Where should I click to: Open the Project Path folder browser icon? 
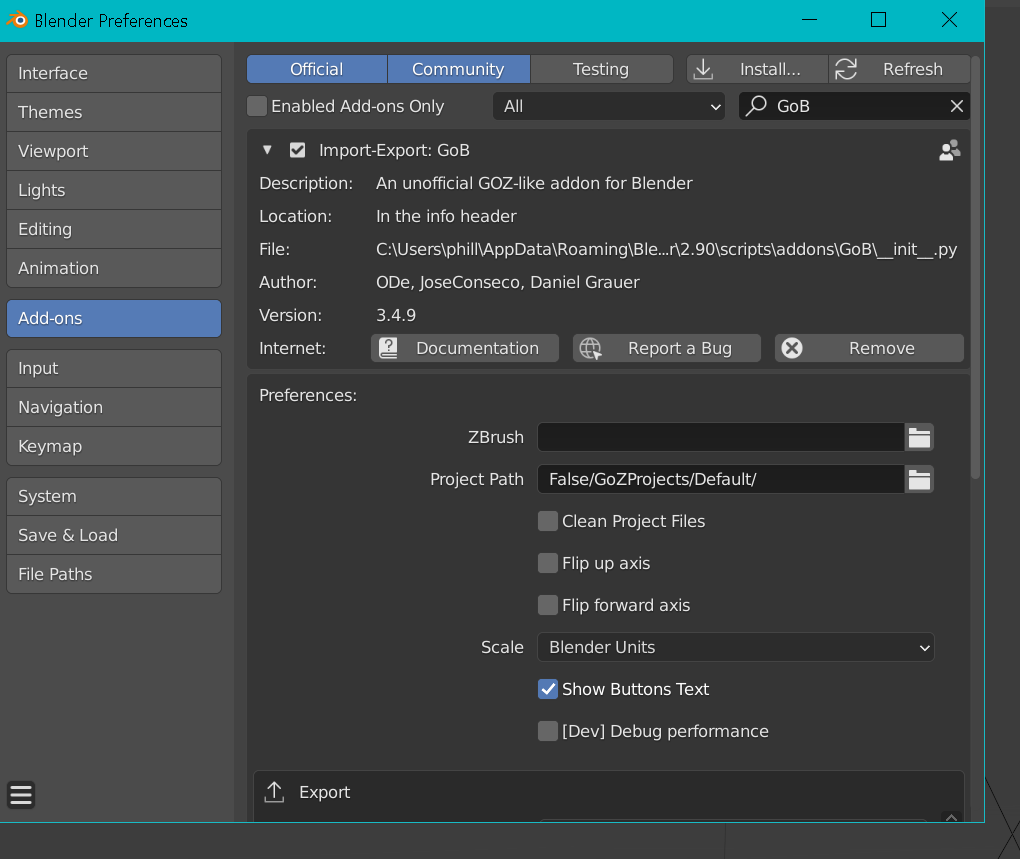coord(919,479)
